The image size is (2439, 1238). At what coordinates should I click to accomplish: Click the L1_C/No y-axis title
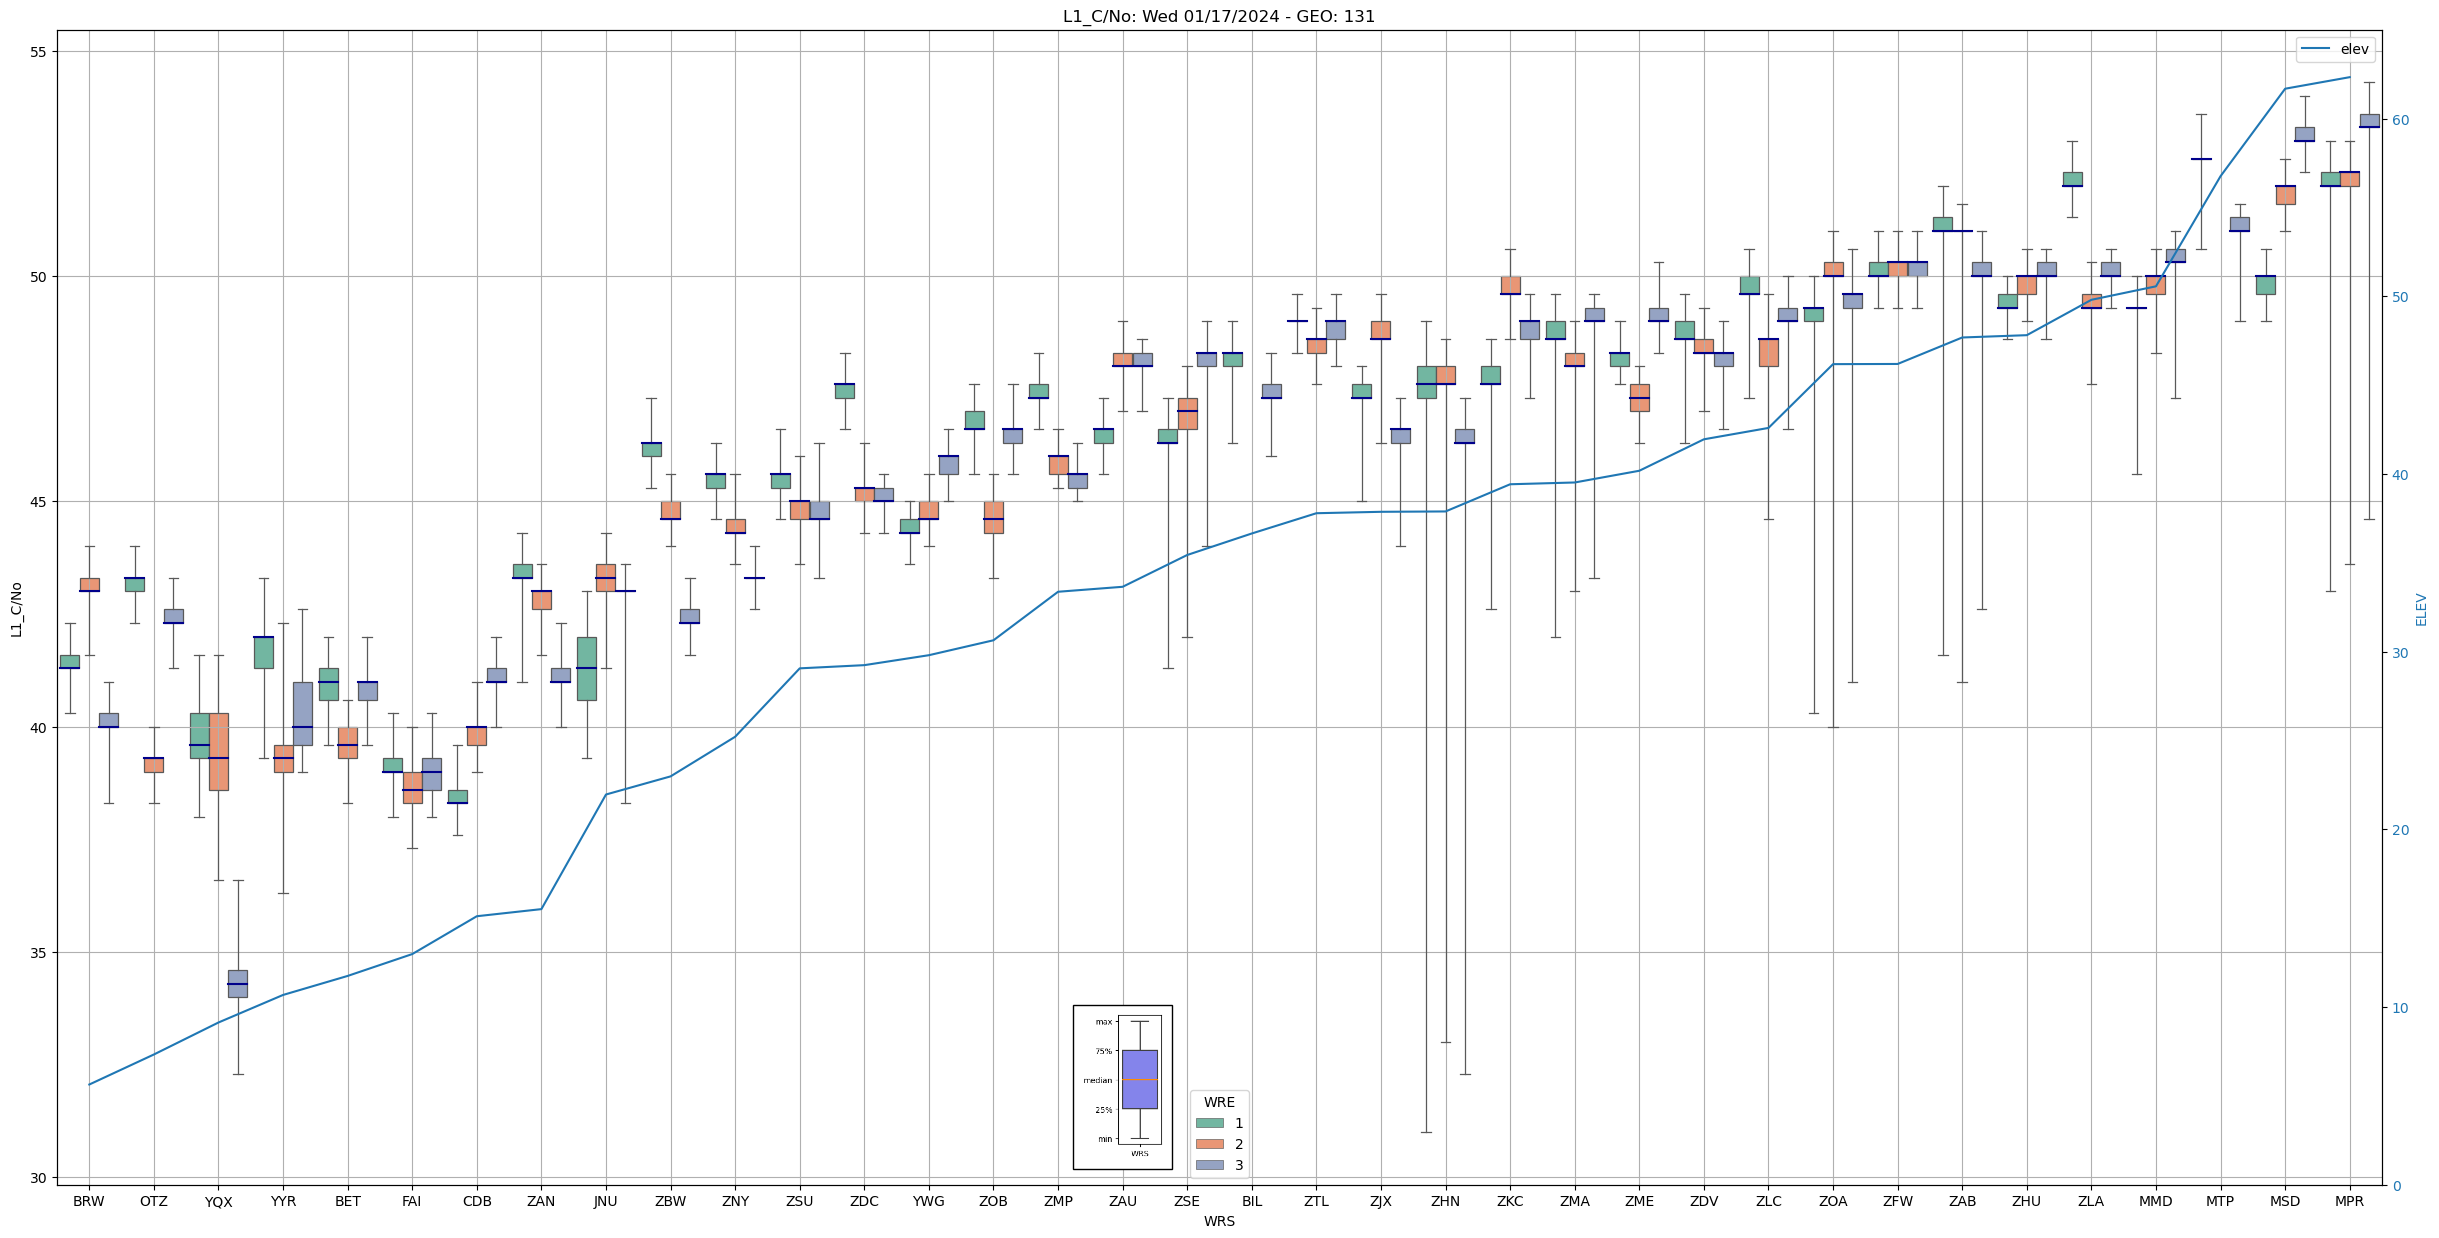pos(16,609)
